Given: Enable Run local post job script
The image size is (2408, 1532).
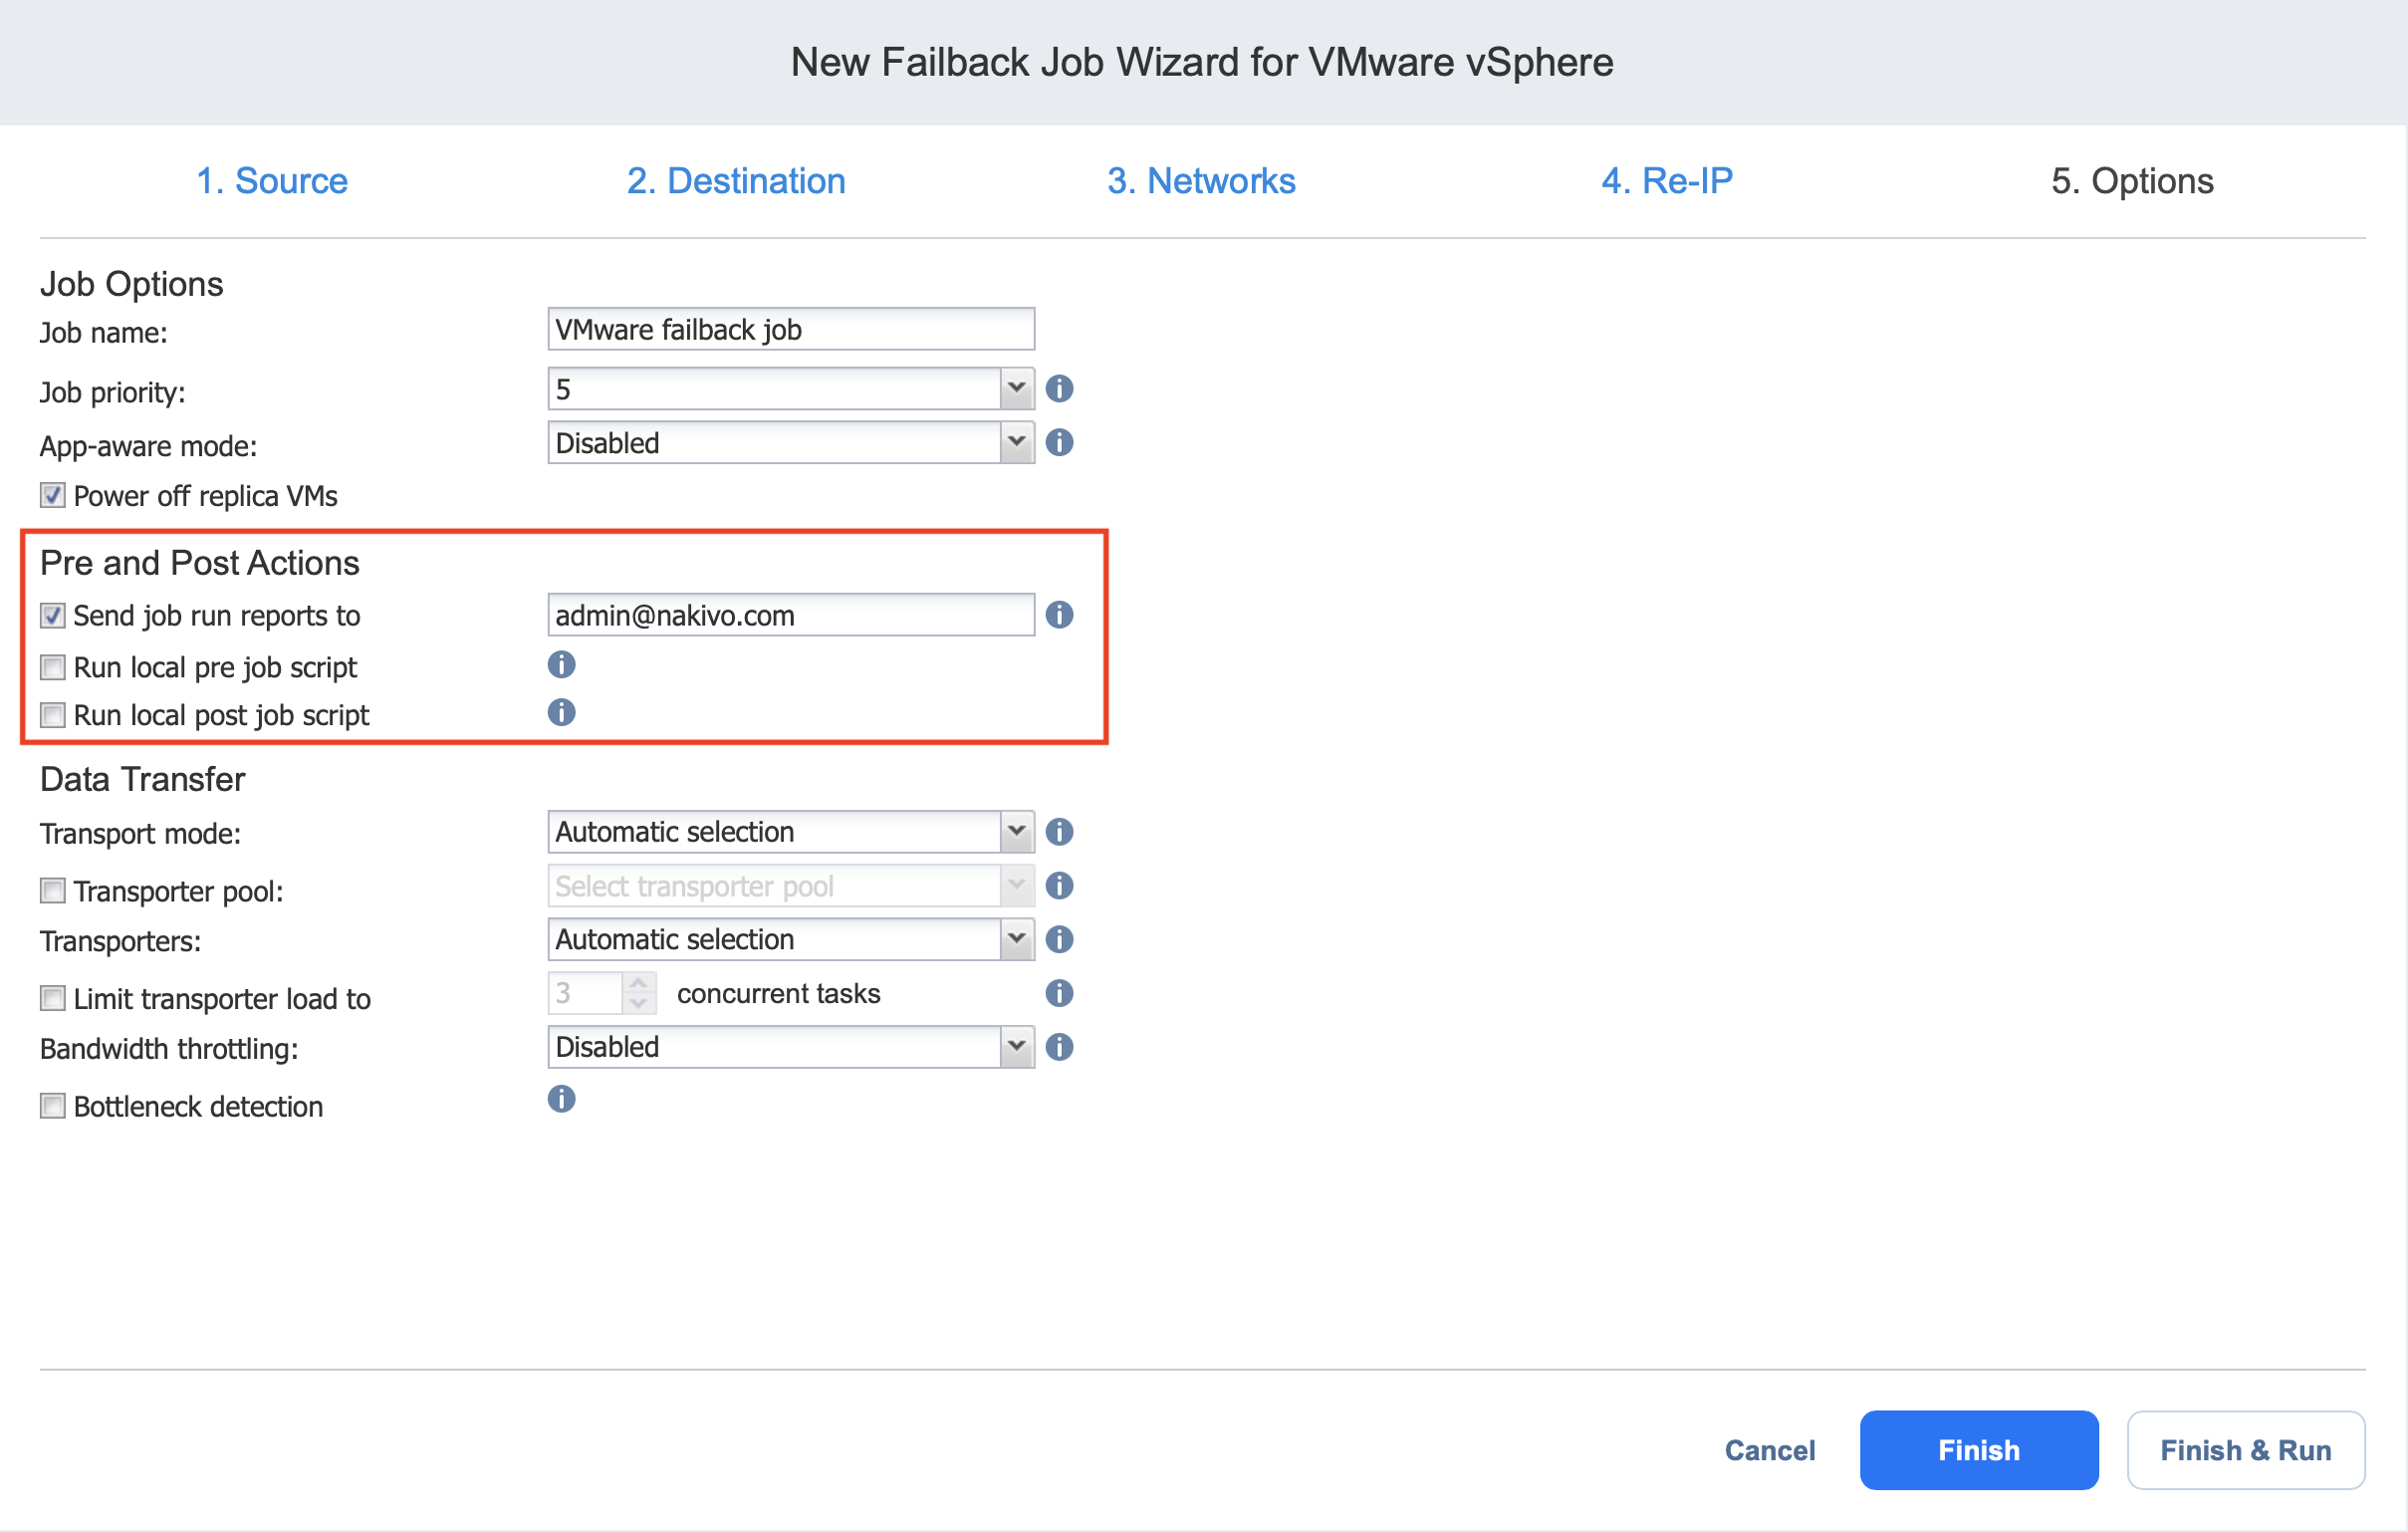Looking at the screenshot, I should click(53, 716).
